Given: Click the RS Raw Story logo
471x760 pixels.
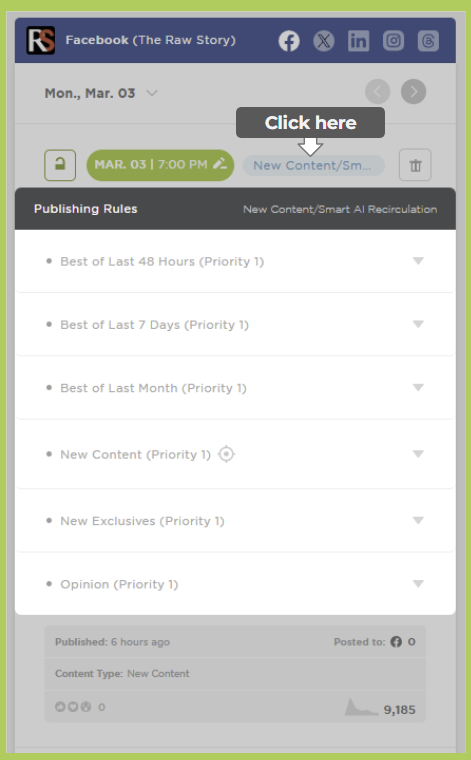Looking at the screenshot, I should point(41,40).
